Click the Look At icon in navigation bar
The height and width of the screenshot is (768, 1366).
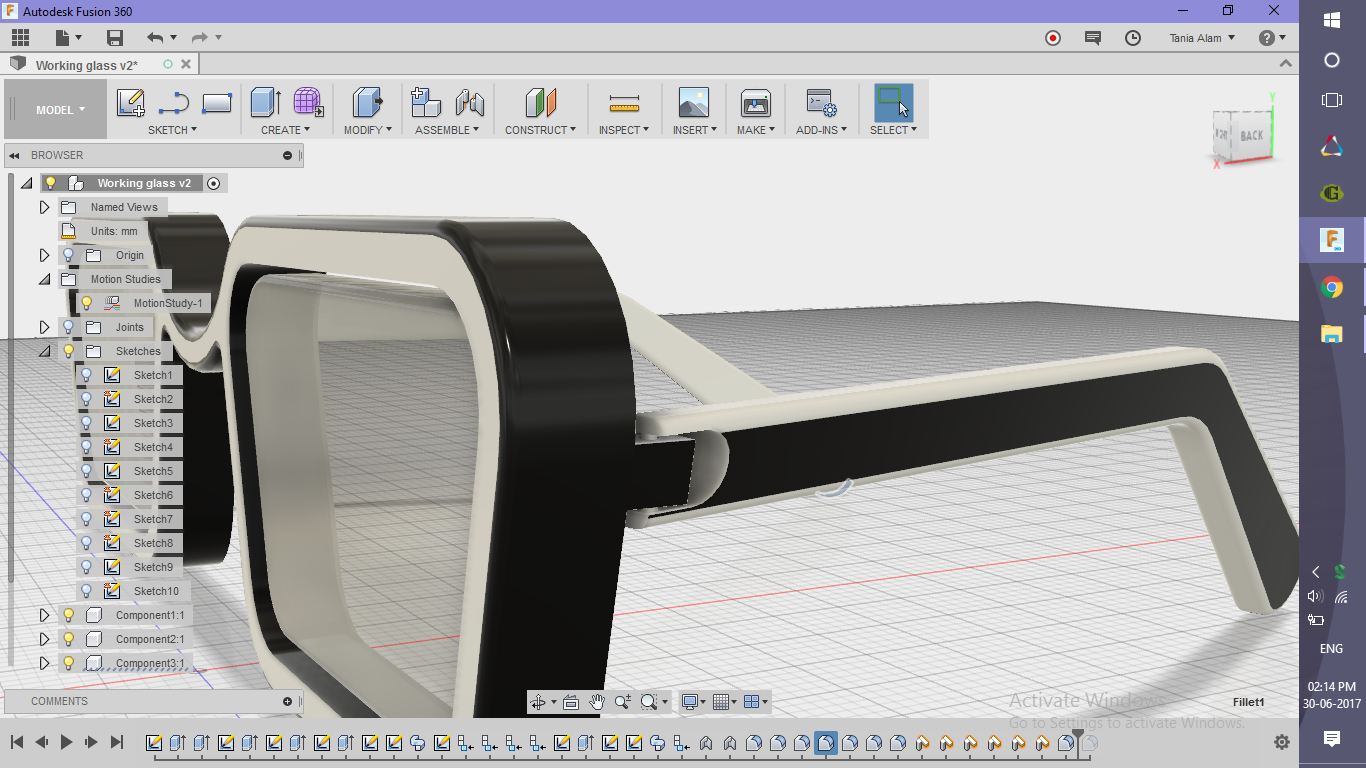(571, 702)
